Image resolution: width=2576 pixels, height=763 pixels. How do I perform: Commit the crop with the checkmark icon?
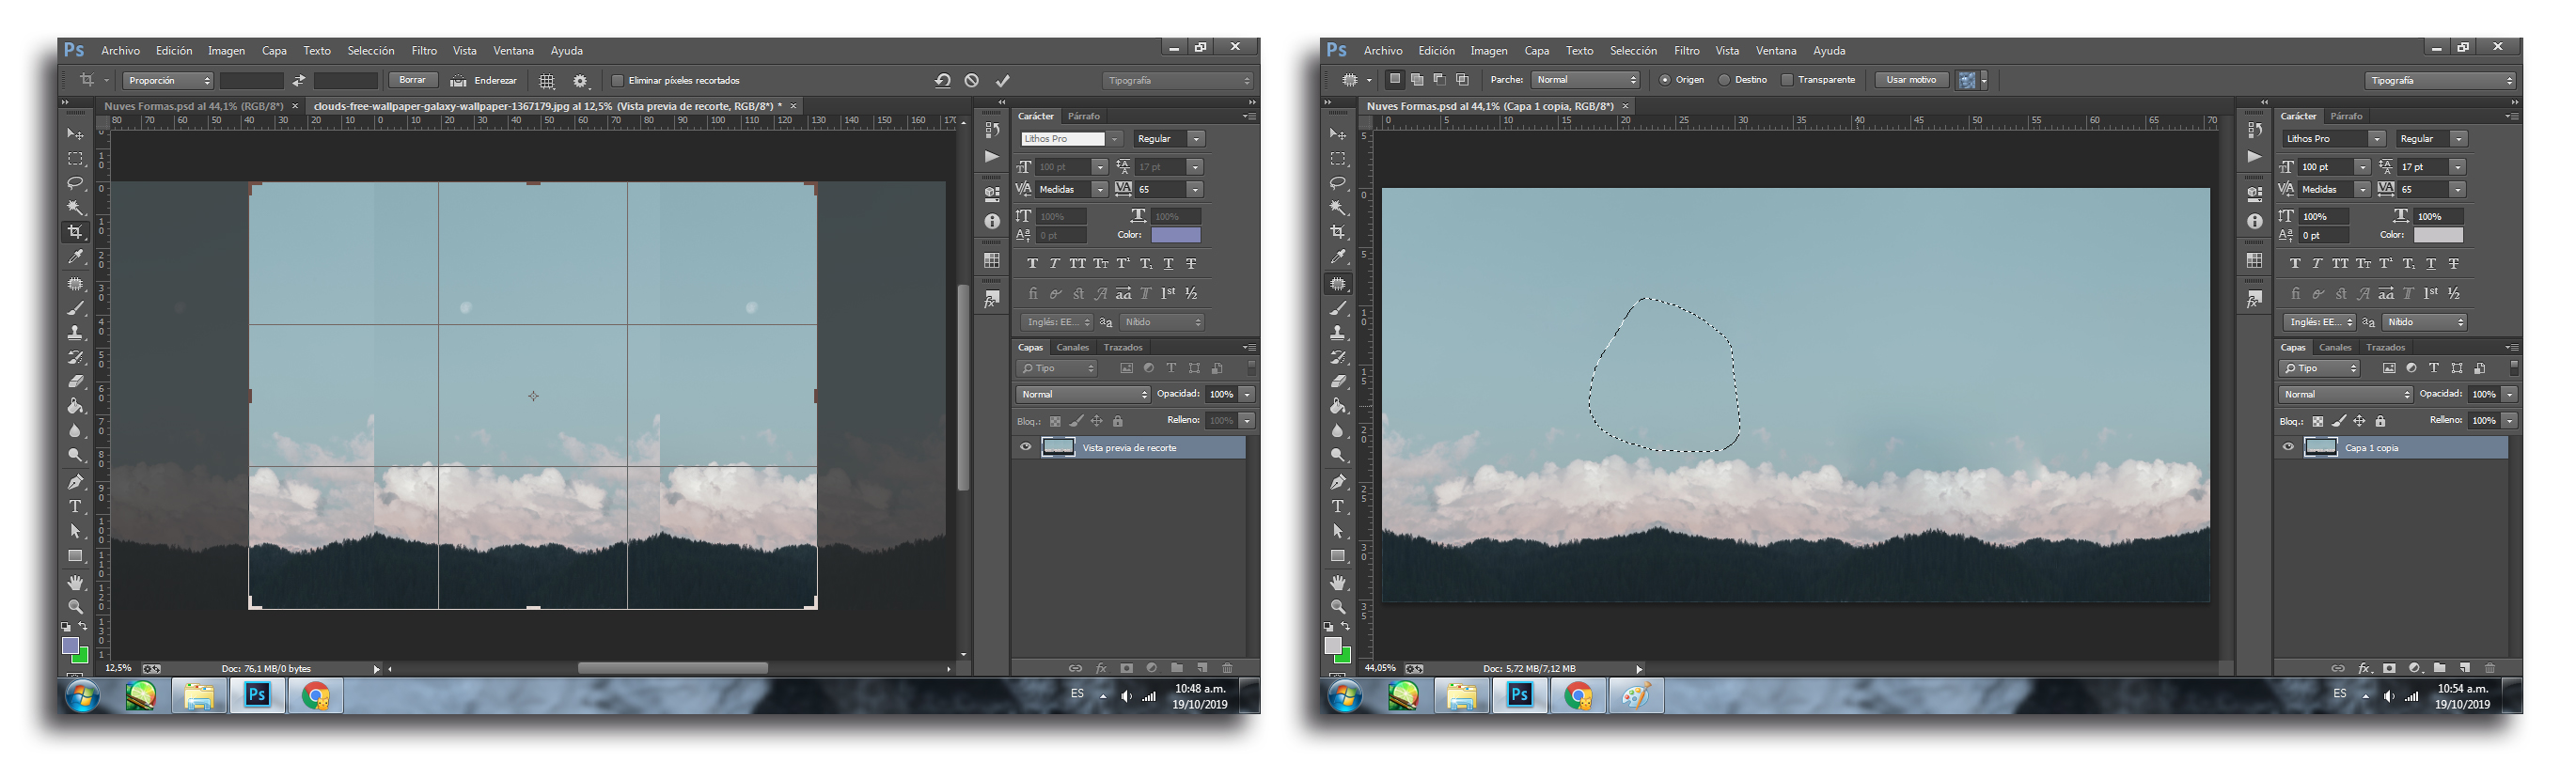click(x=1003, y=80)
